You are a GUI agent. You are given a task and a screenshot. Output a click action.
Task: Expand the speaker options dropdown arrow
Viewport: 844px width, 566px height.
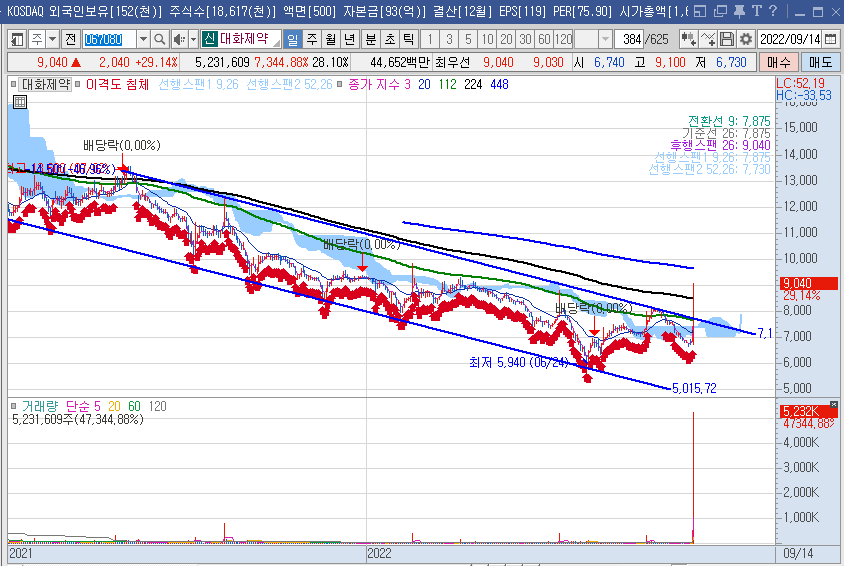193,39
